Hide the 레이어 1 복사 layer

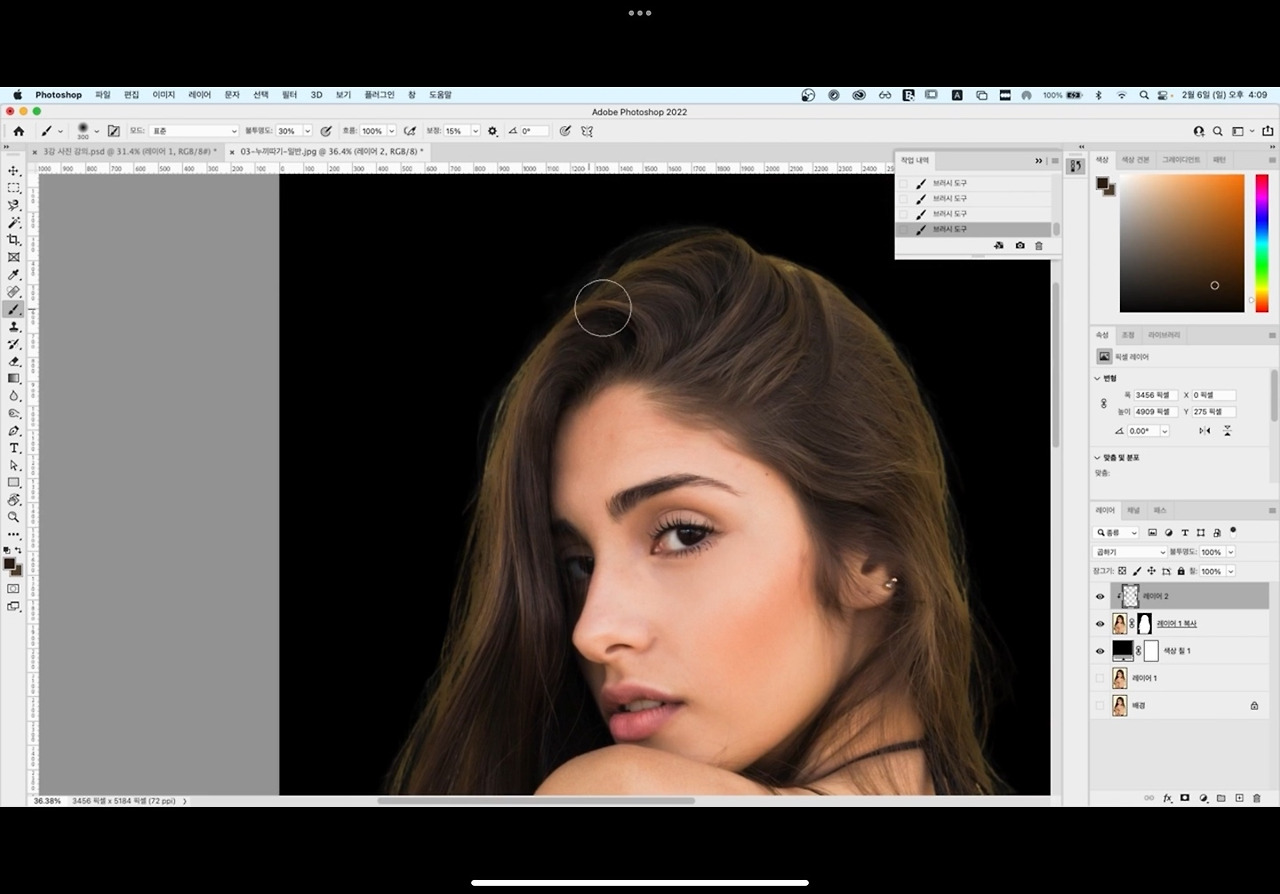tap(1100, 624)
